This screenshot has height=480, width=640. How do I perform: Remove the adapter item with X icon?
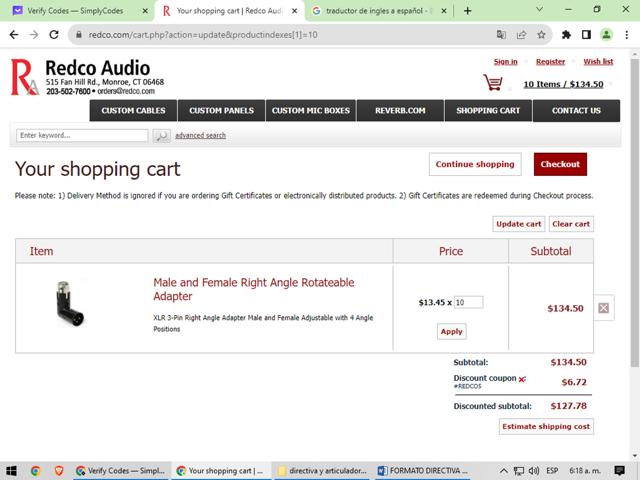pos(603,308)
